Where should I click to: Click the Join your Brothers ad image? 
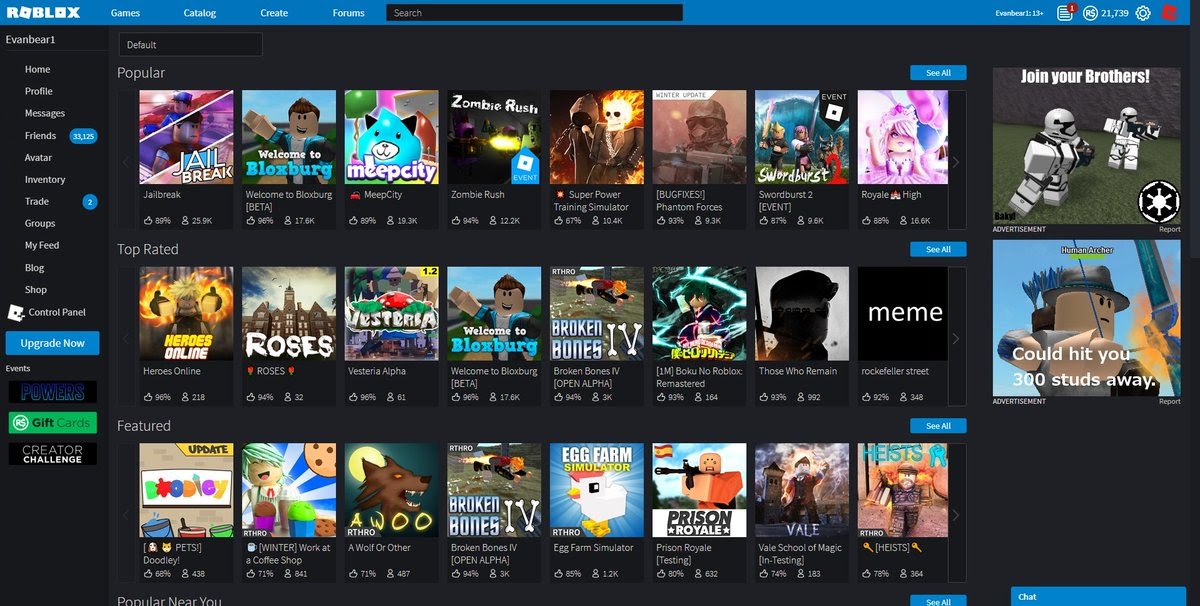pyautogui.click(x=1087, y=145)
